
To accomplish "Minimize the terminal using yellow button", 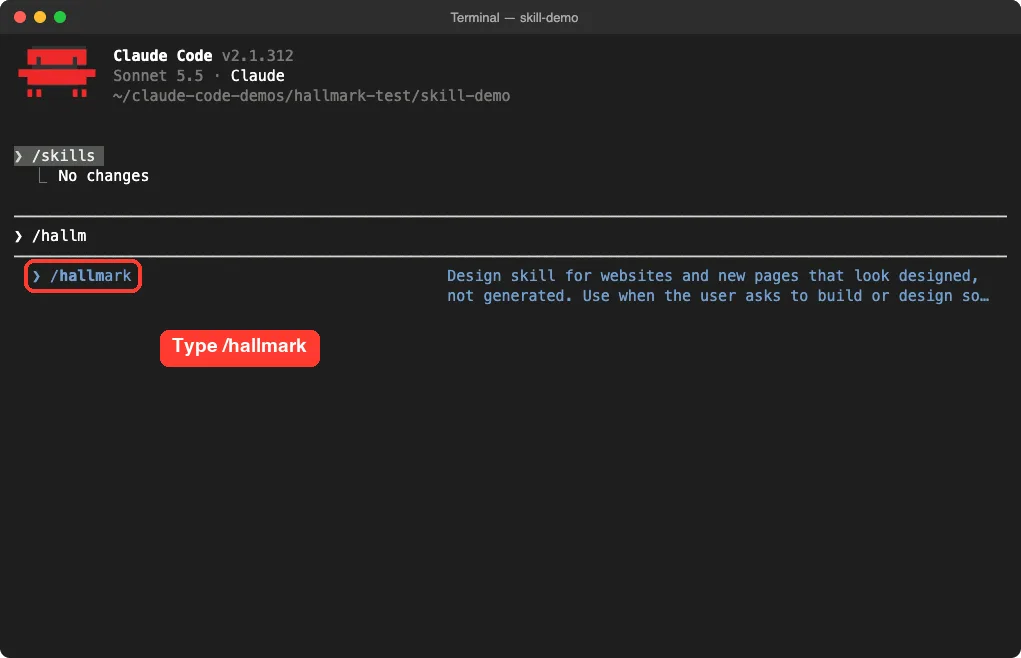I will click(40, 17).
